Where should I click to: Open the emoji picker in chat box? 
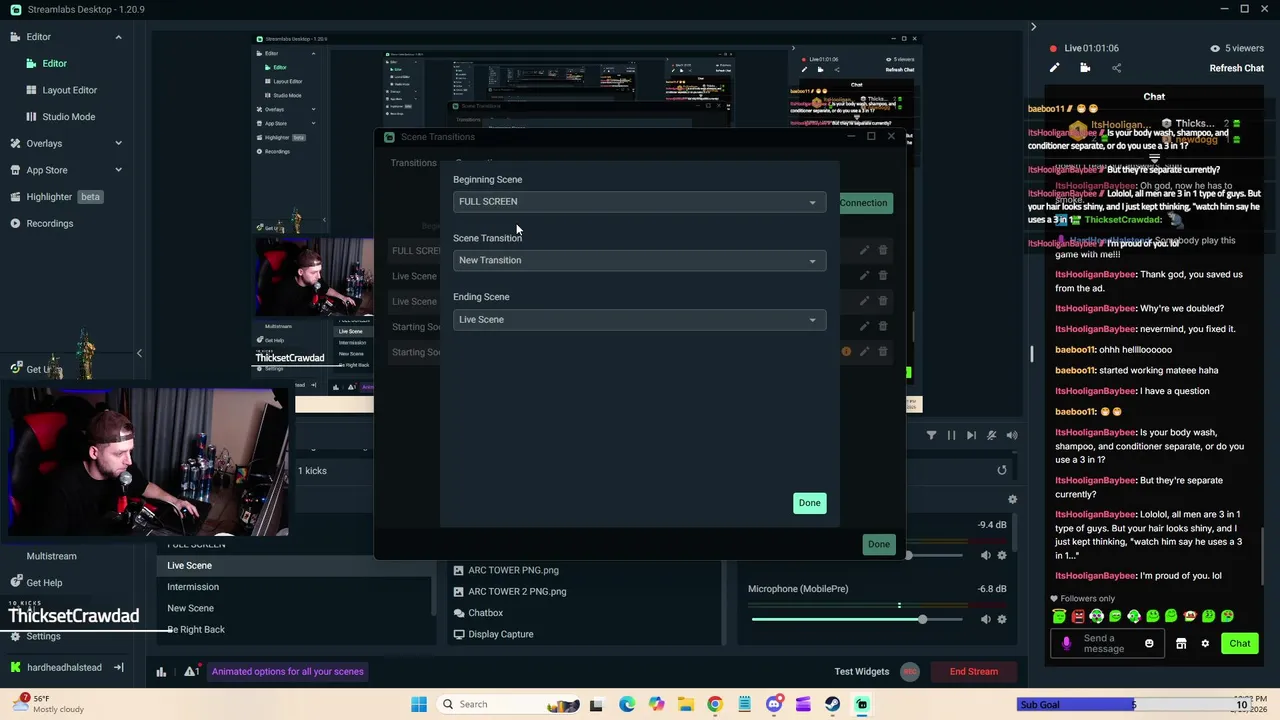(x=1149, y=643)
